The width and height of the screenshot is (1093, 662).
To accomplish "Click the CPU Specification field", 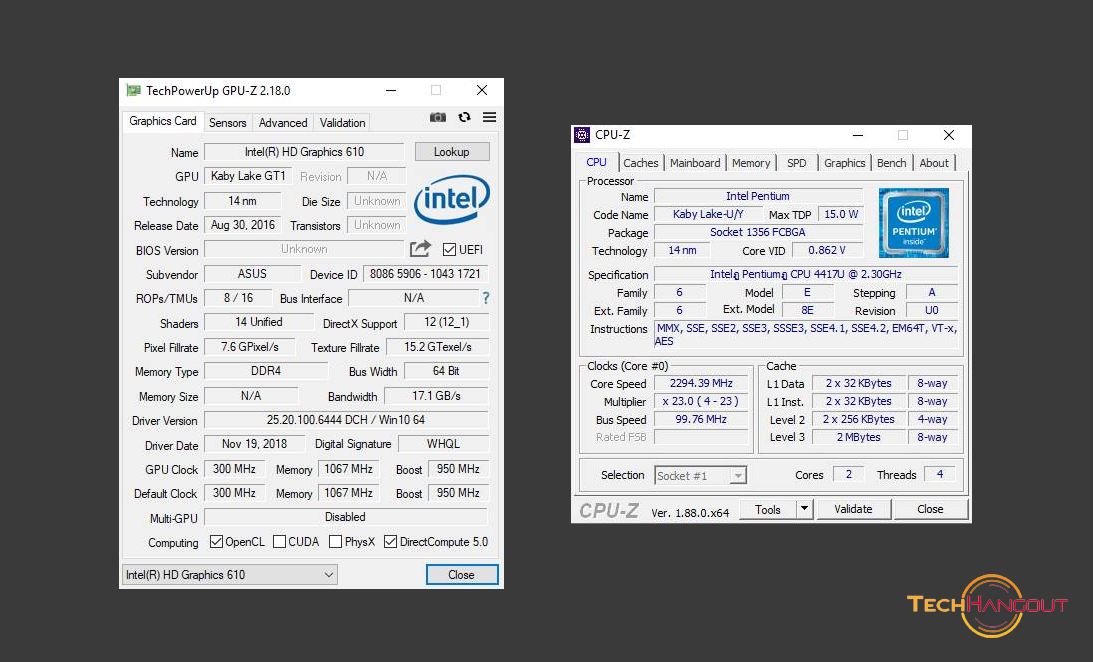I will 806,275.
